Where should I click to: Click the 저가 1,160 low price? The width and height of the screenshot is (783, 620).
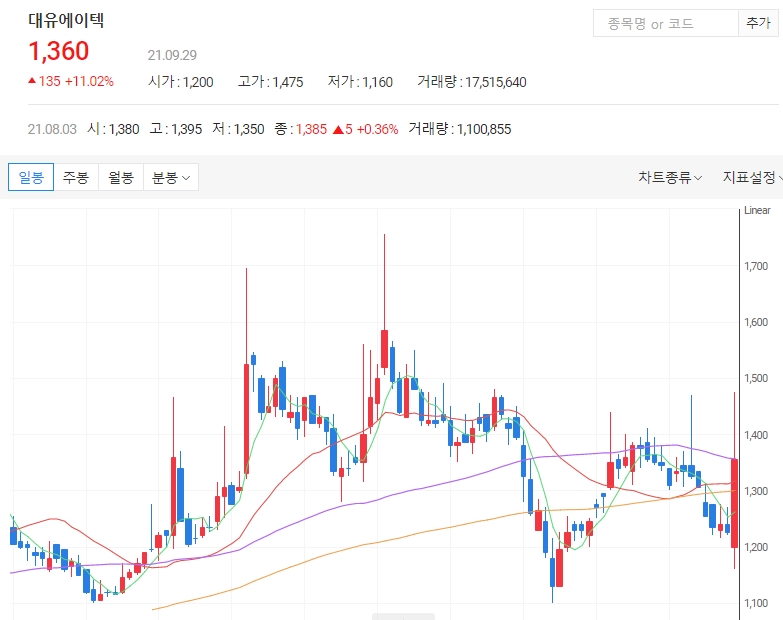tap(360, 82)
